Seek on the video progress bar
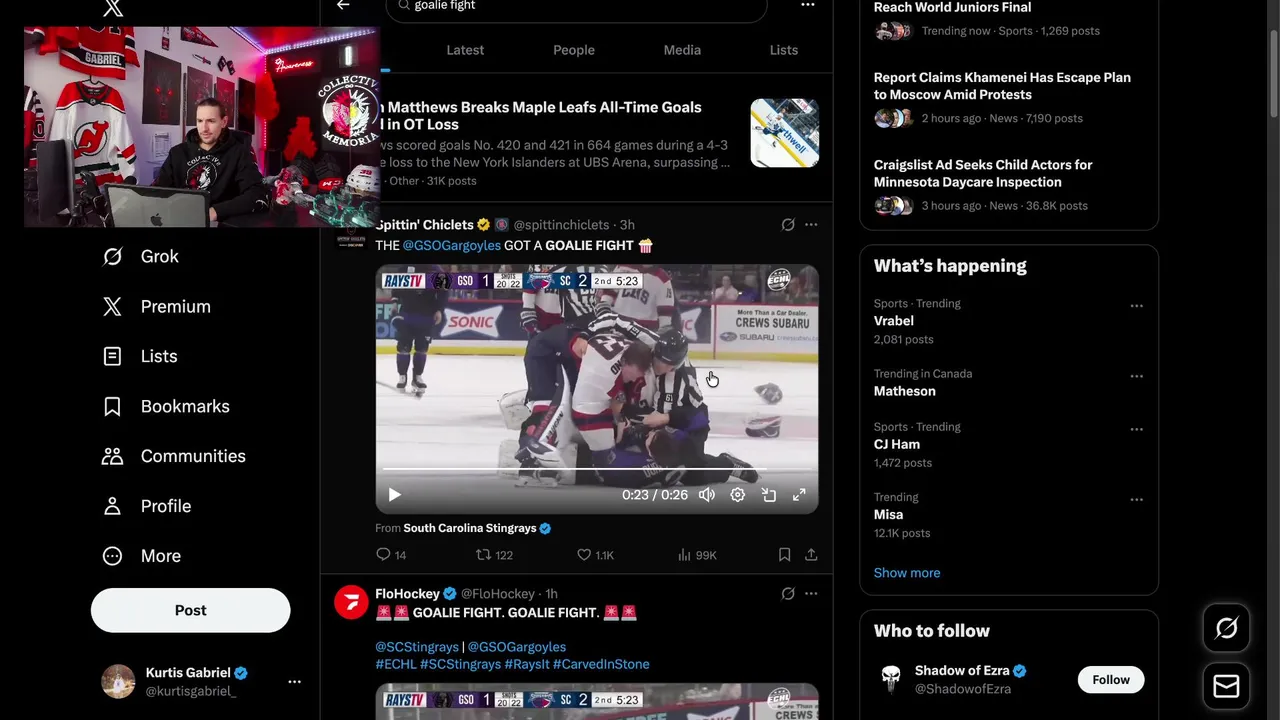1280x720 pixels. click(597, 469)
